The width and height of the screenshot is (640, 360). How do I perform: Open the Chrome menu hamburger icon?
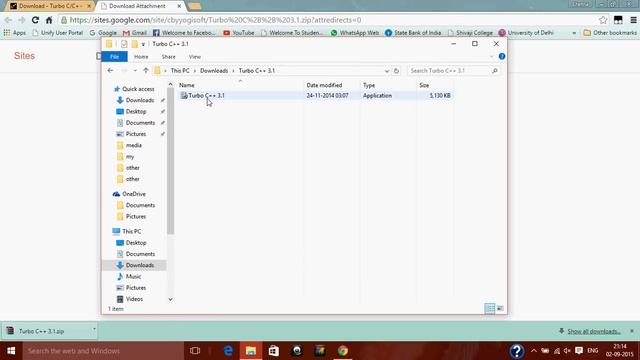(x=633, y=20)
